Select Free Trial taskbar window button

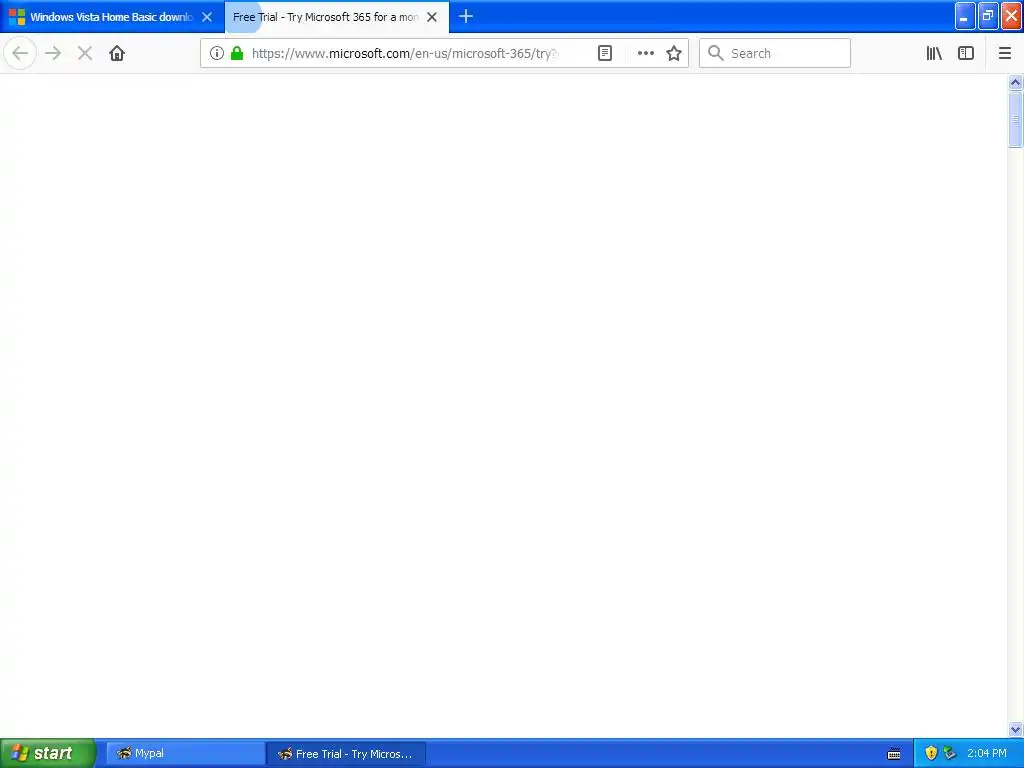point(346,753)
